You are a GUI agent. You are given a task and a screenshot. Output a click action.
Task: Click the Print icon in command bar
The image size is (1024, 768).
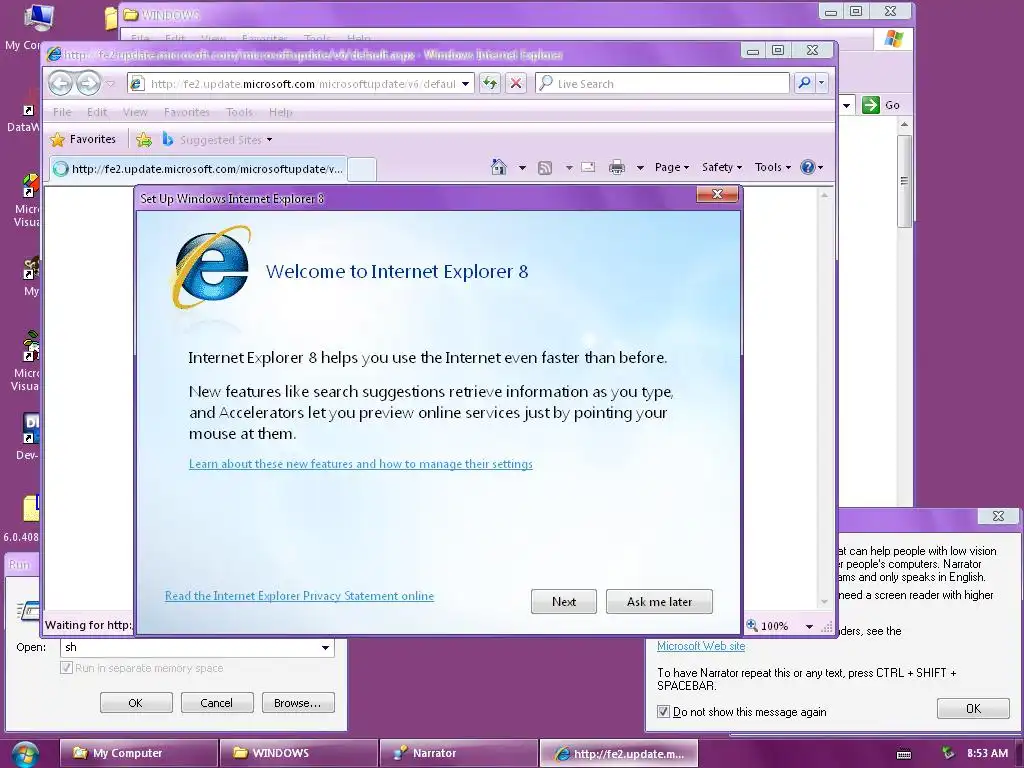617,168
